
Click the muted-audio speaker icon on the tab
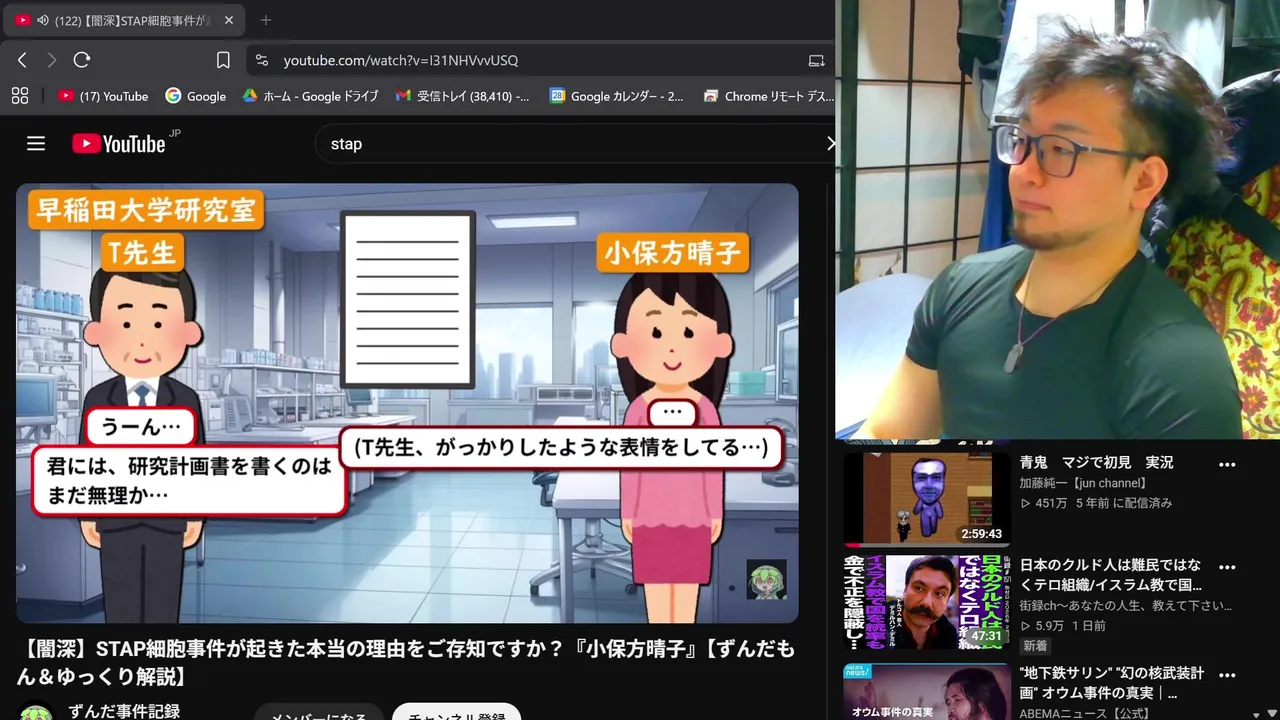point(42,20)
